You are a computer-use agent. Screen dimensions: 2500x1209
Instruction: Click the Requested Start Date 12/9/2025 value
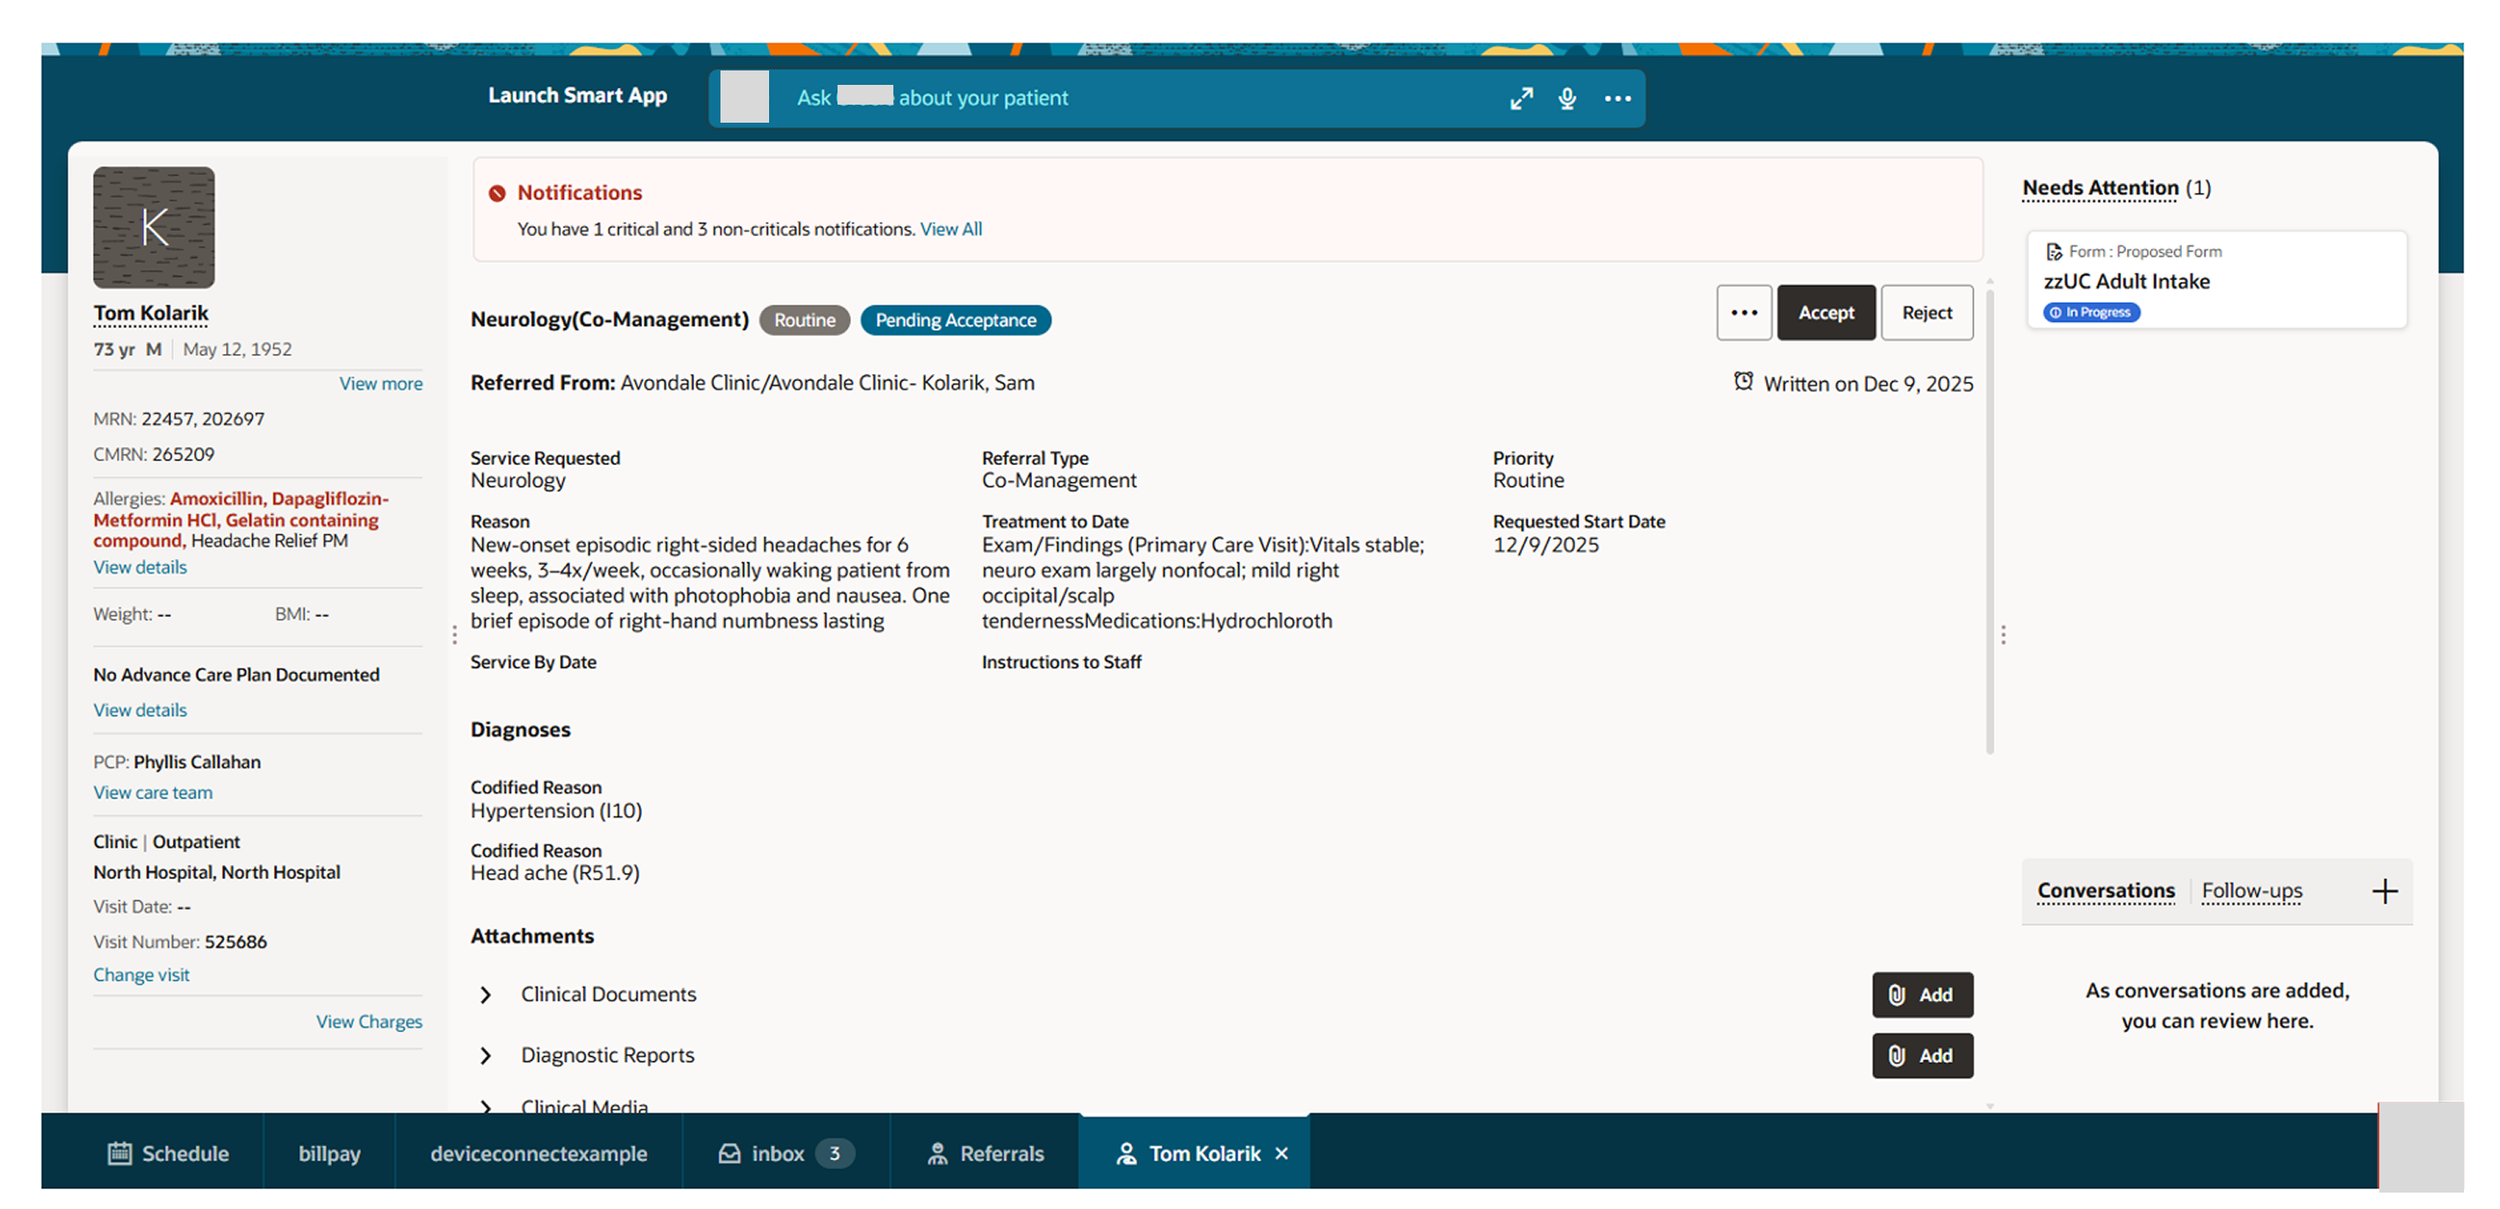1545,545
